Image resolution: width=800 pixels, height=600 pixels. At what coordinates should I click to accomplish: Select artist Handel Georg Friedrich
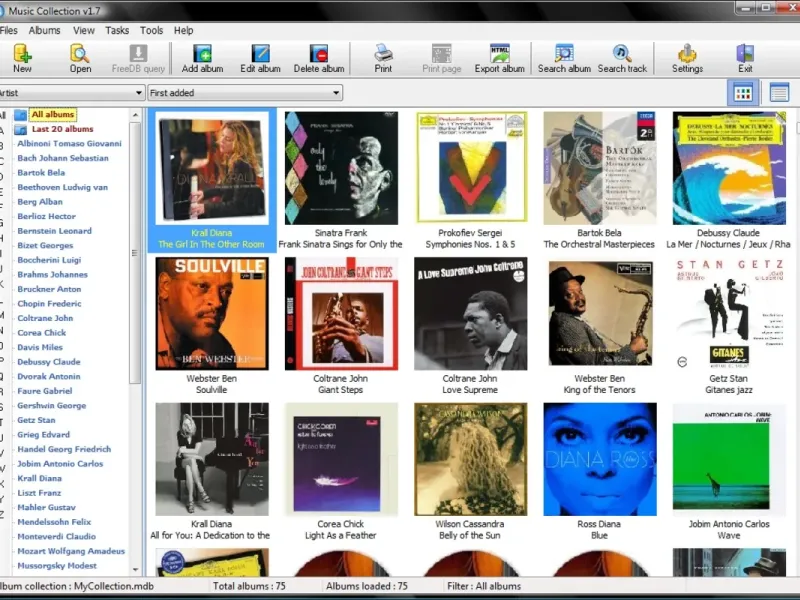tap(64, 449)
